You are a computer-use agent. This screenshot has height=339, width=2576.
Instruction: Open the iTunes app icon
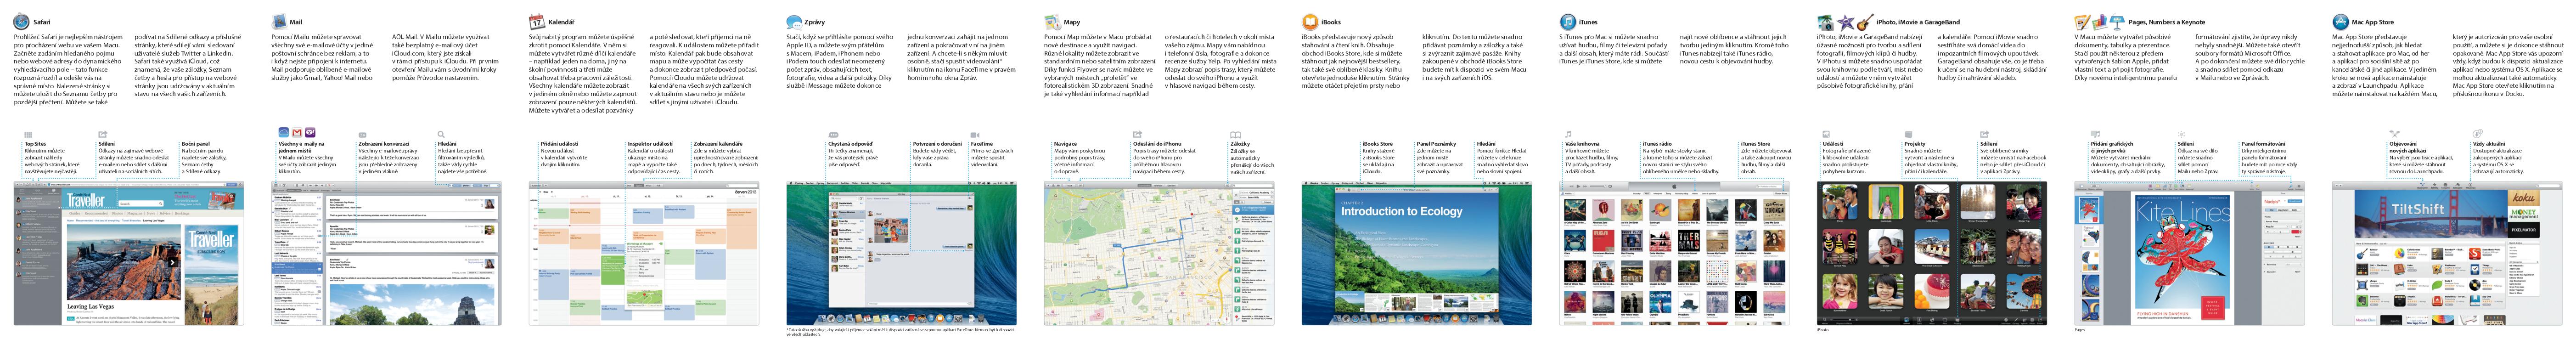pos(1567,21)
